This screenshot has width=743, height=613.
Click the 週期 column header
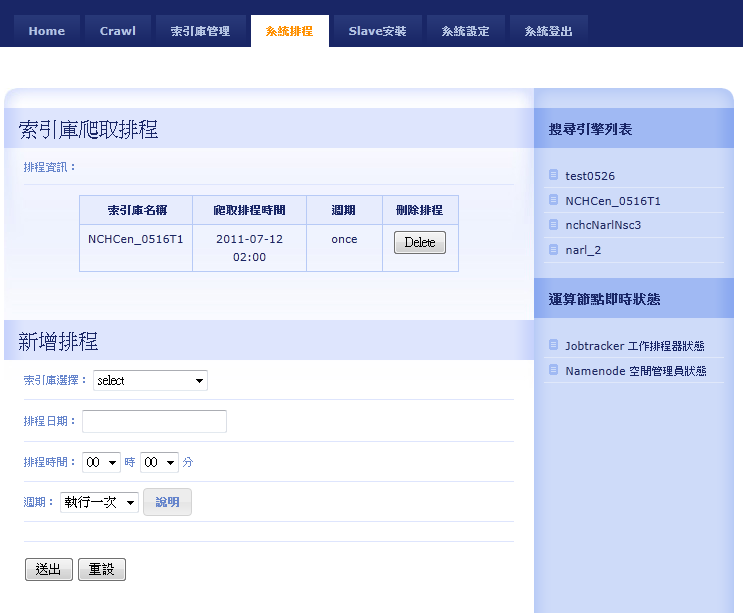(x=344, y=210)
